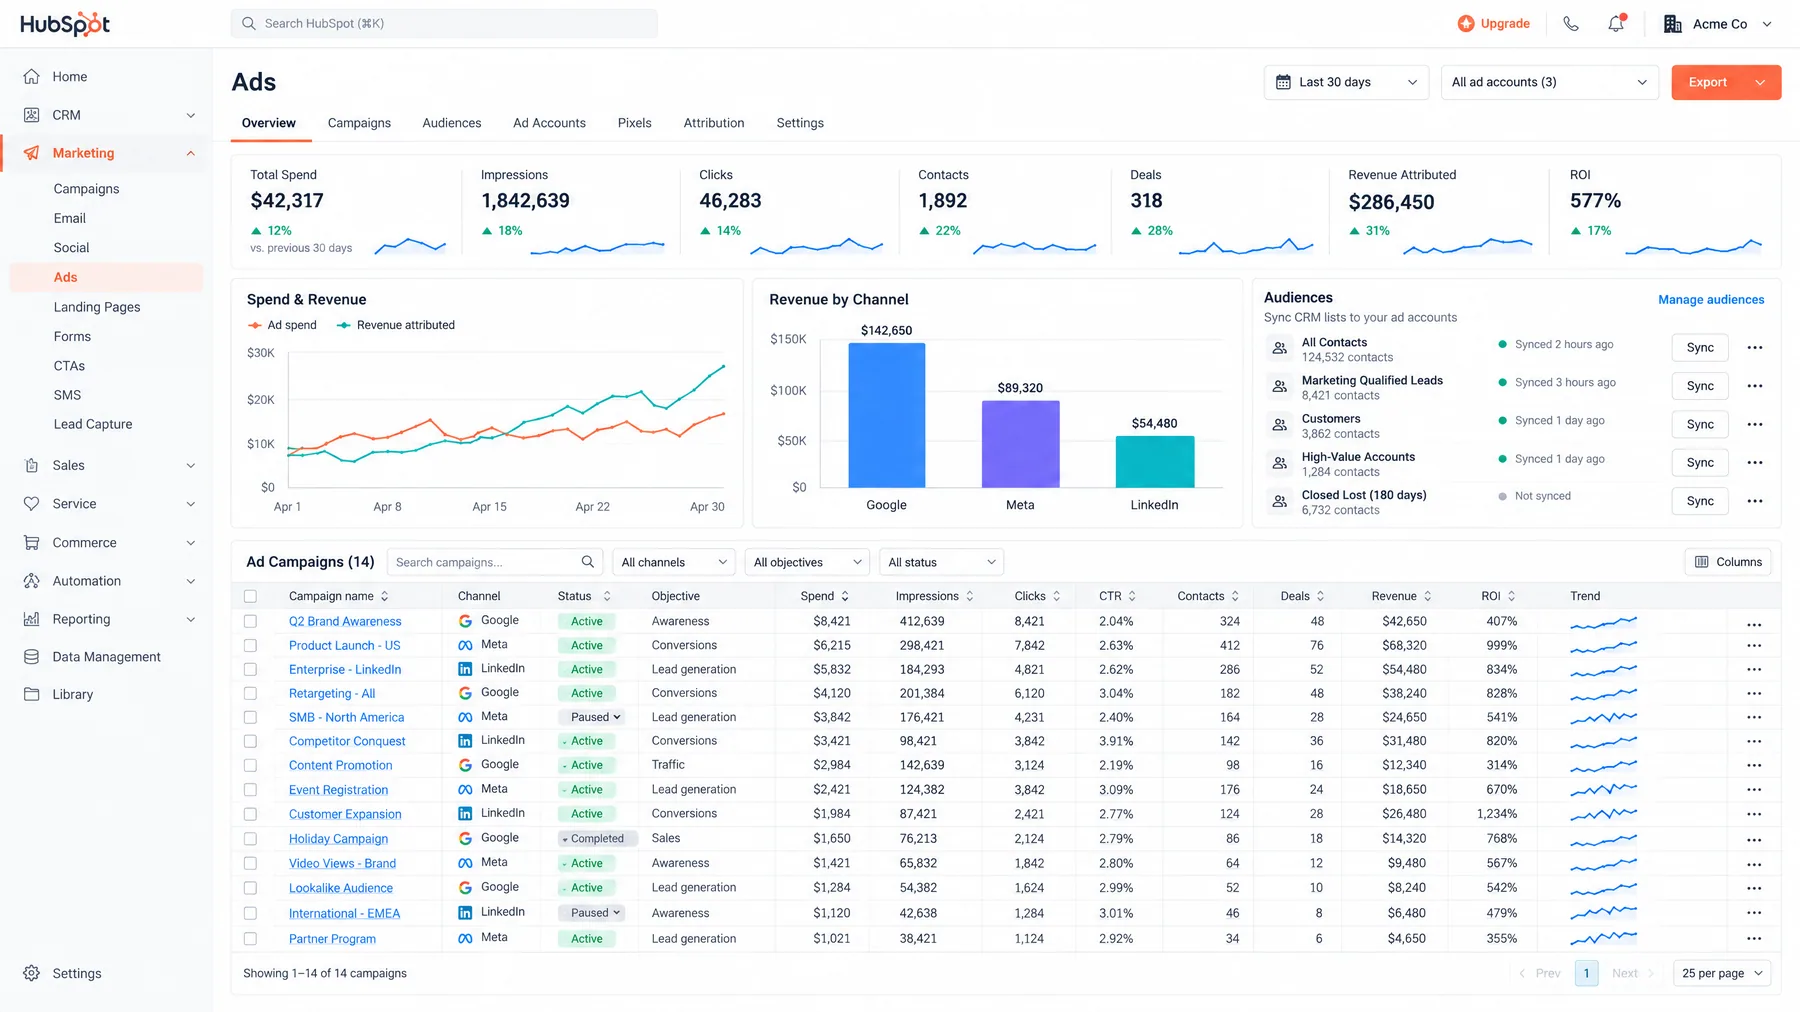
Task: Sort by ROI column arrows
Action: [x=1511, y=596]
